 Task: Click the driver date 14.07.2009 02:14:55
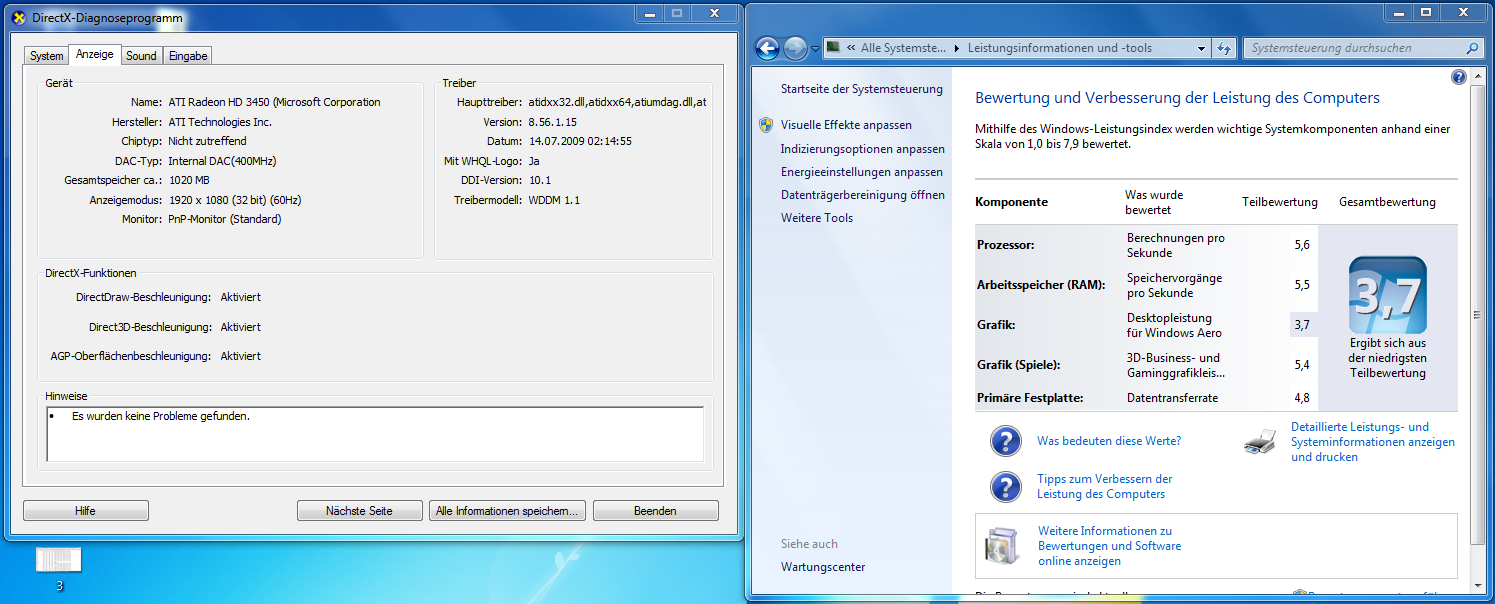coord(580,141)
